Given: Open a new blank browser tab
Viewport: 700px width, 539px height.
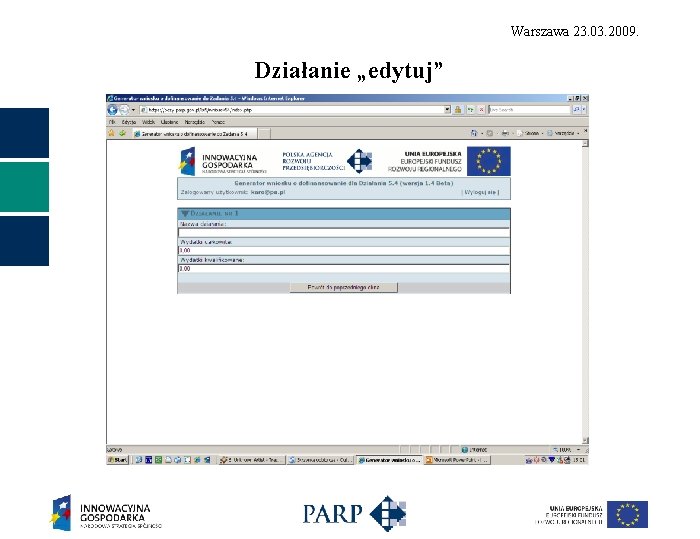Looking at the screenshot, I should click(x=264, y=134).
